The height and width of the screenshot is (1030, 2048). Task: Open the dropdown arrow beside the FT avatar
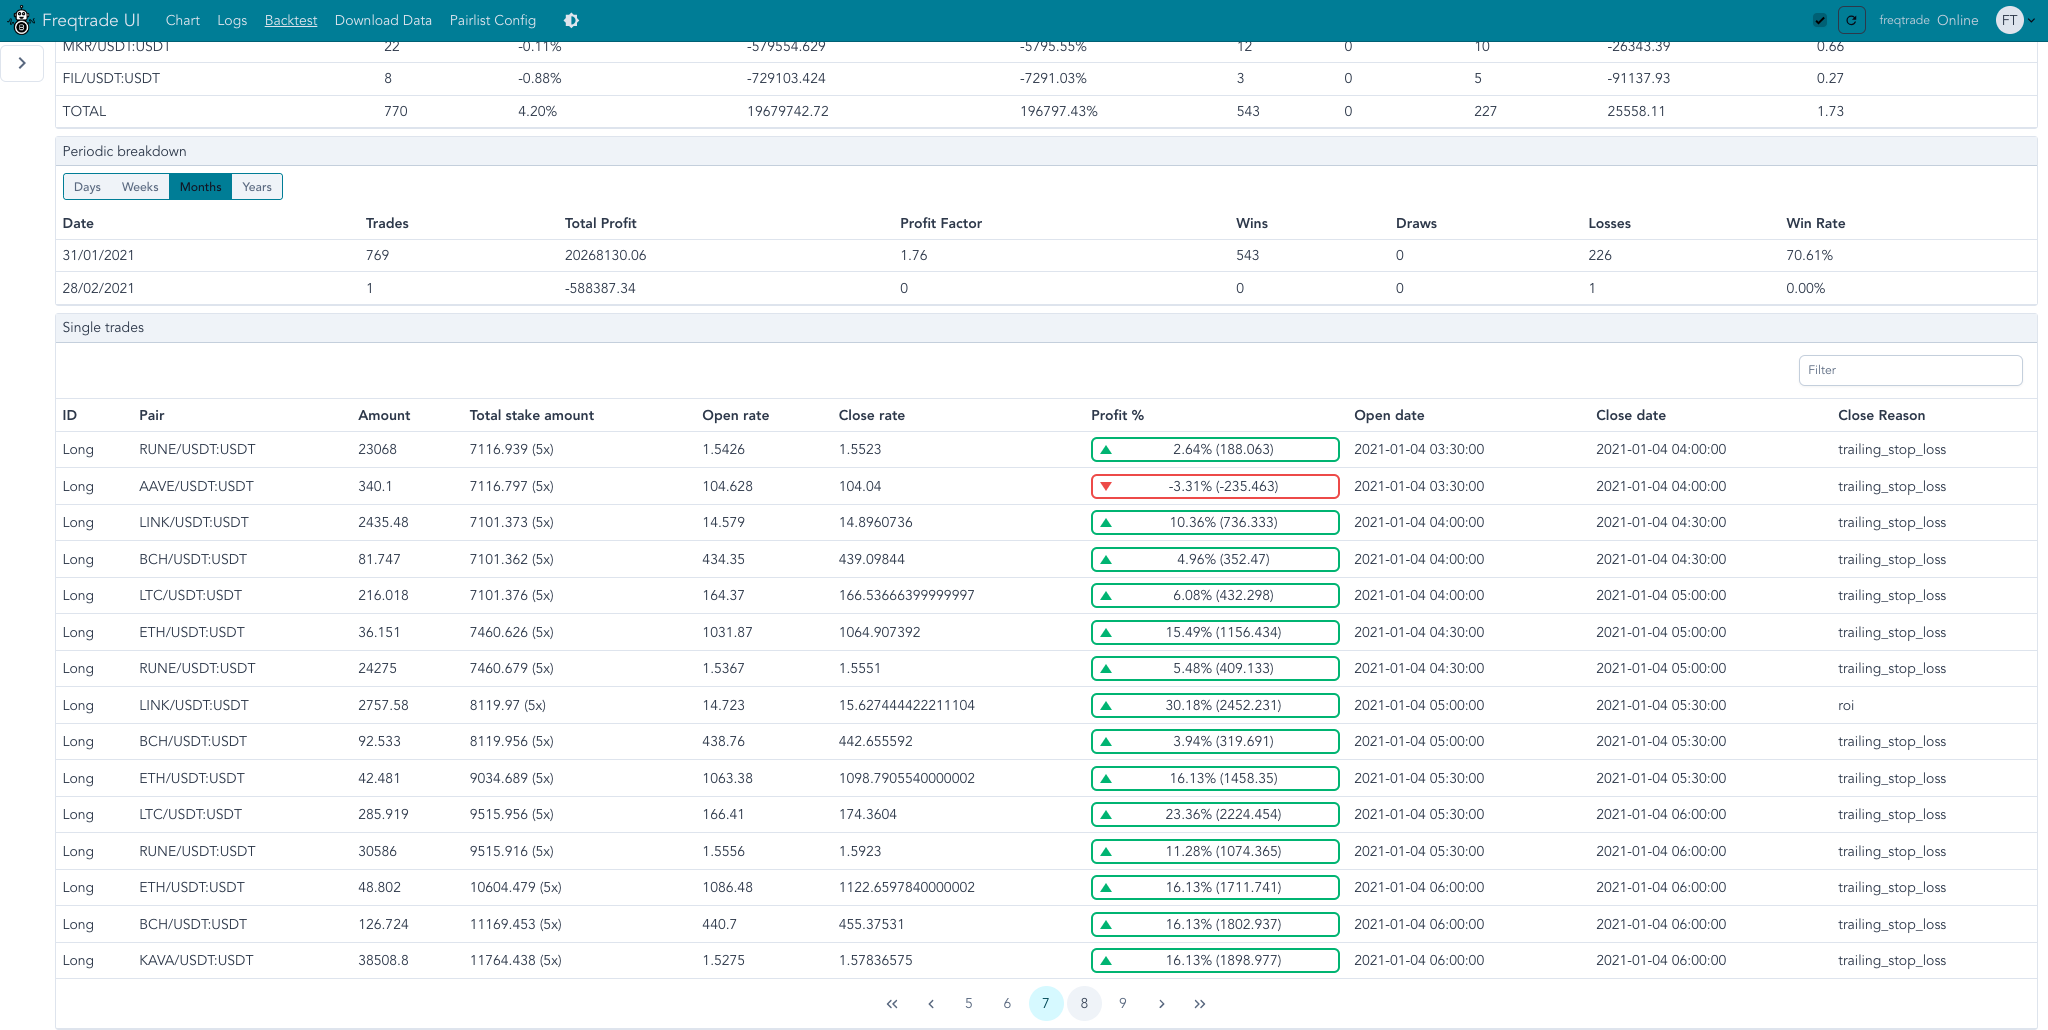[x=2031, y=20]
